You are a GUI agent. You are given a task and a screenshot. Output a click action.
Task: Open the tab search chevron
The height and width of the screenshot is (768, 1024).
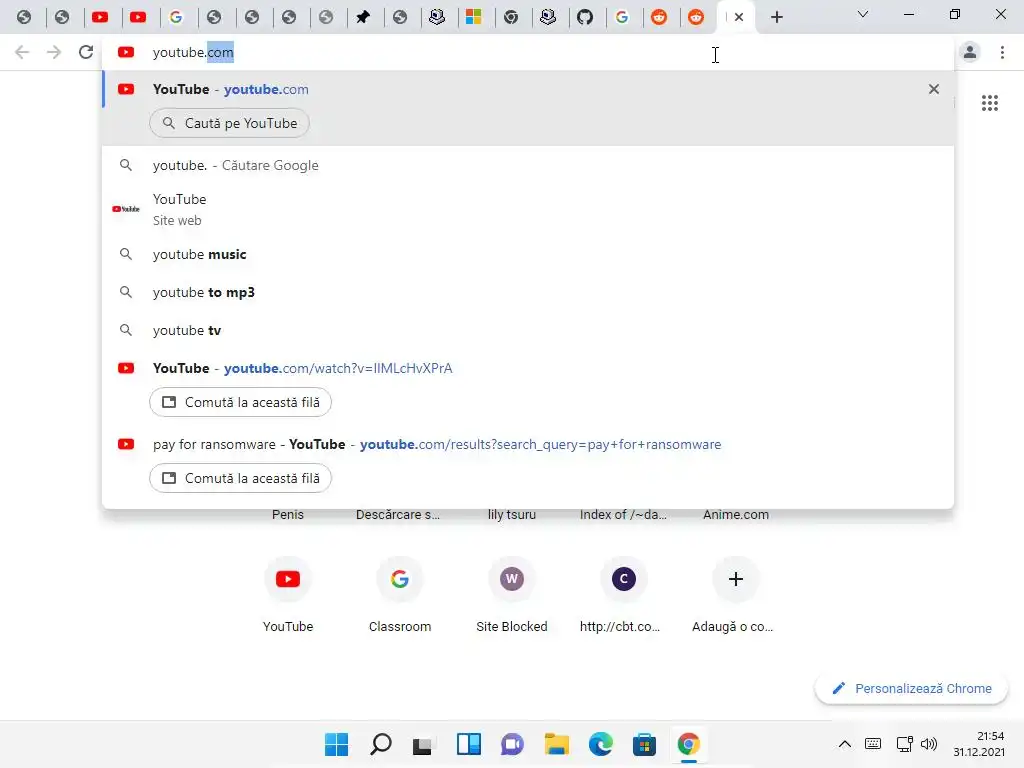coord(863,14)
